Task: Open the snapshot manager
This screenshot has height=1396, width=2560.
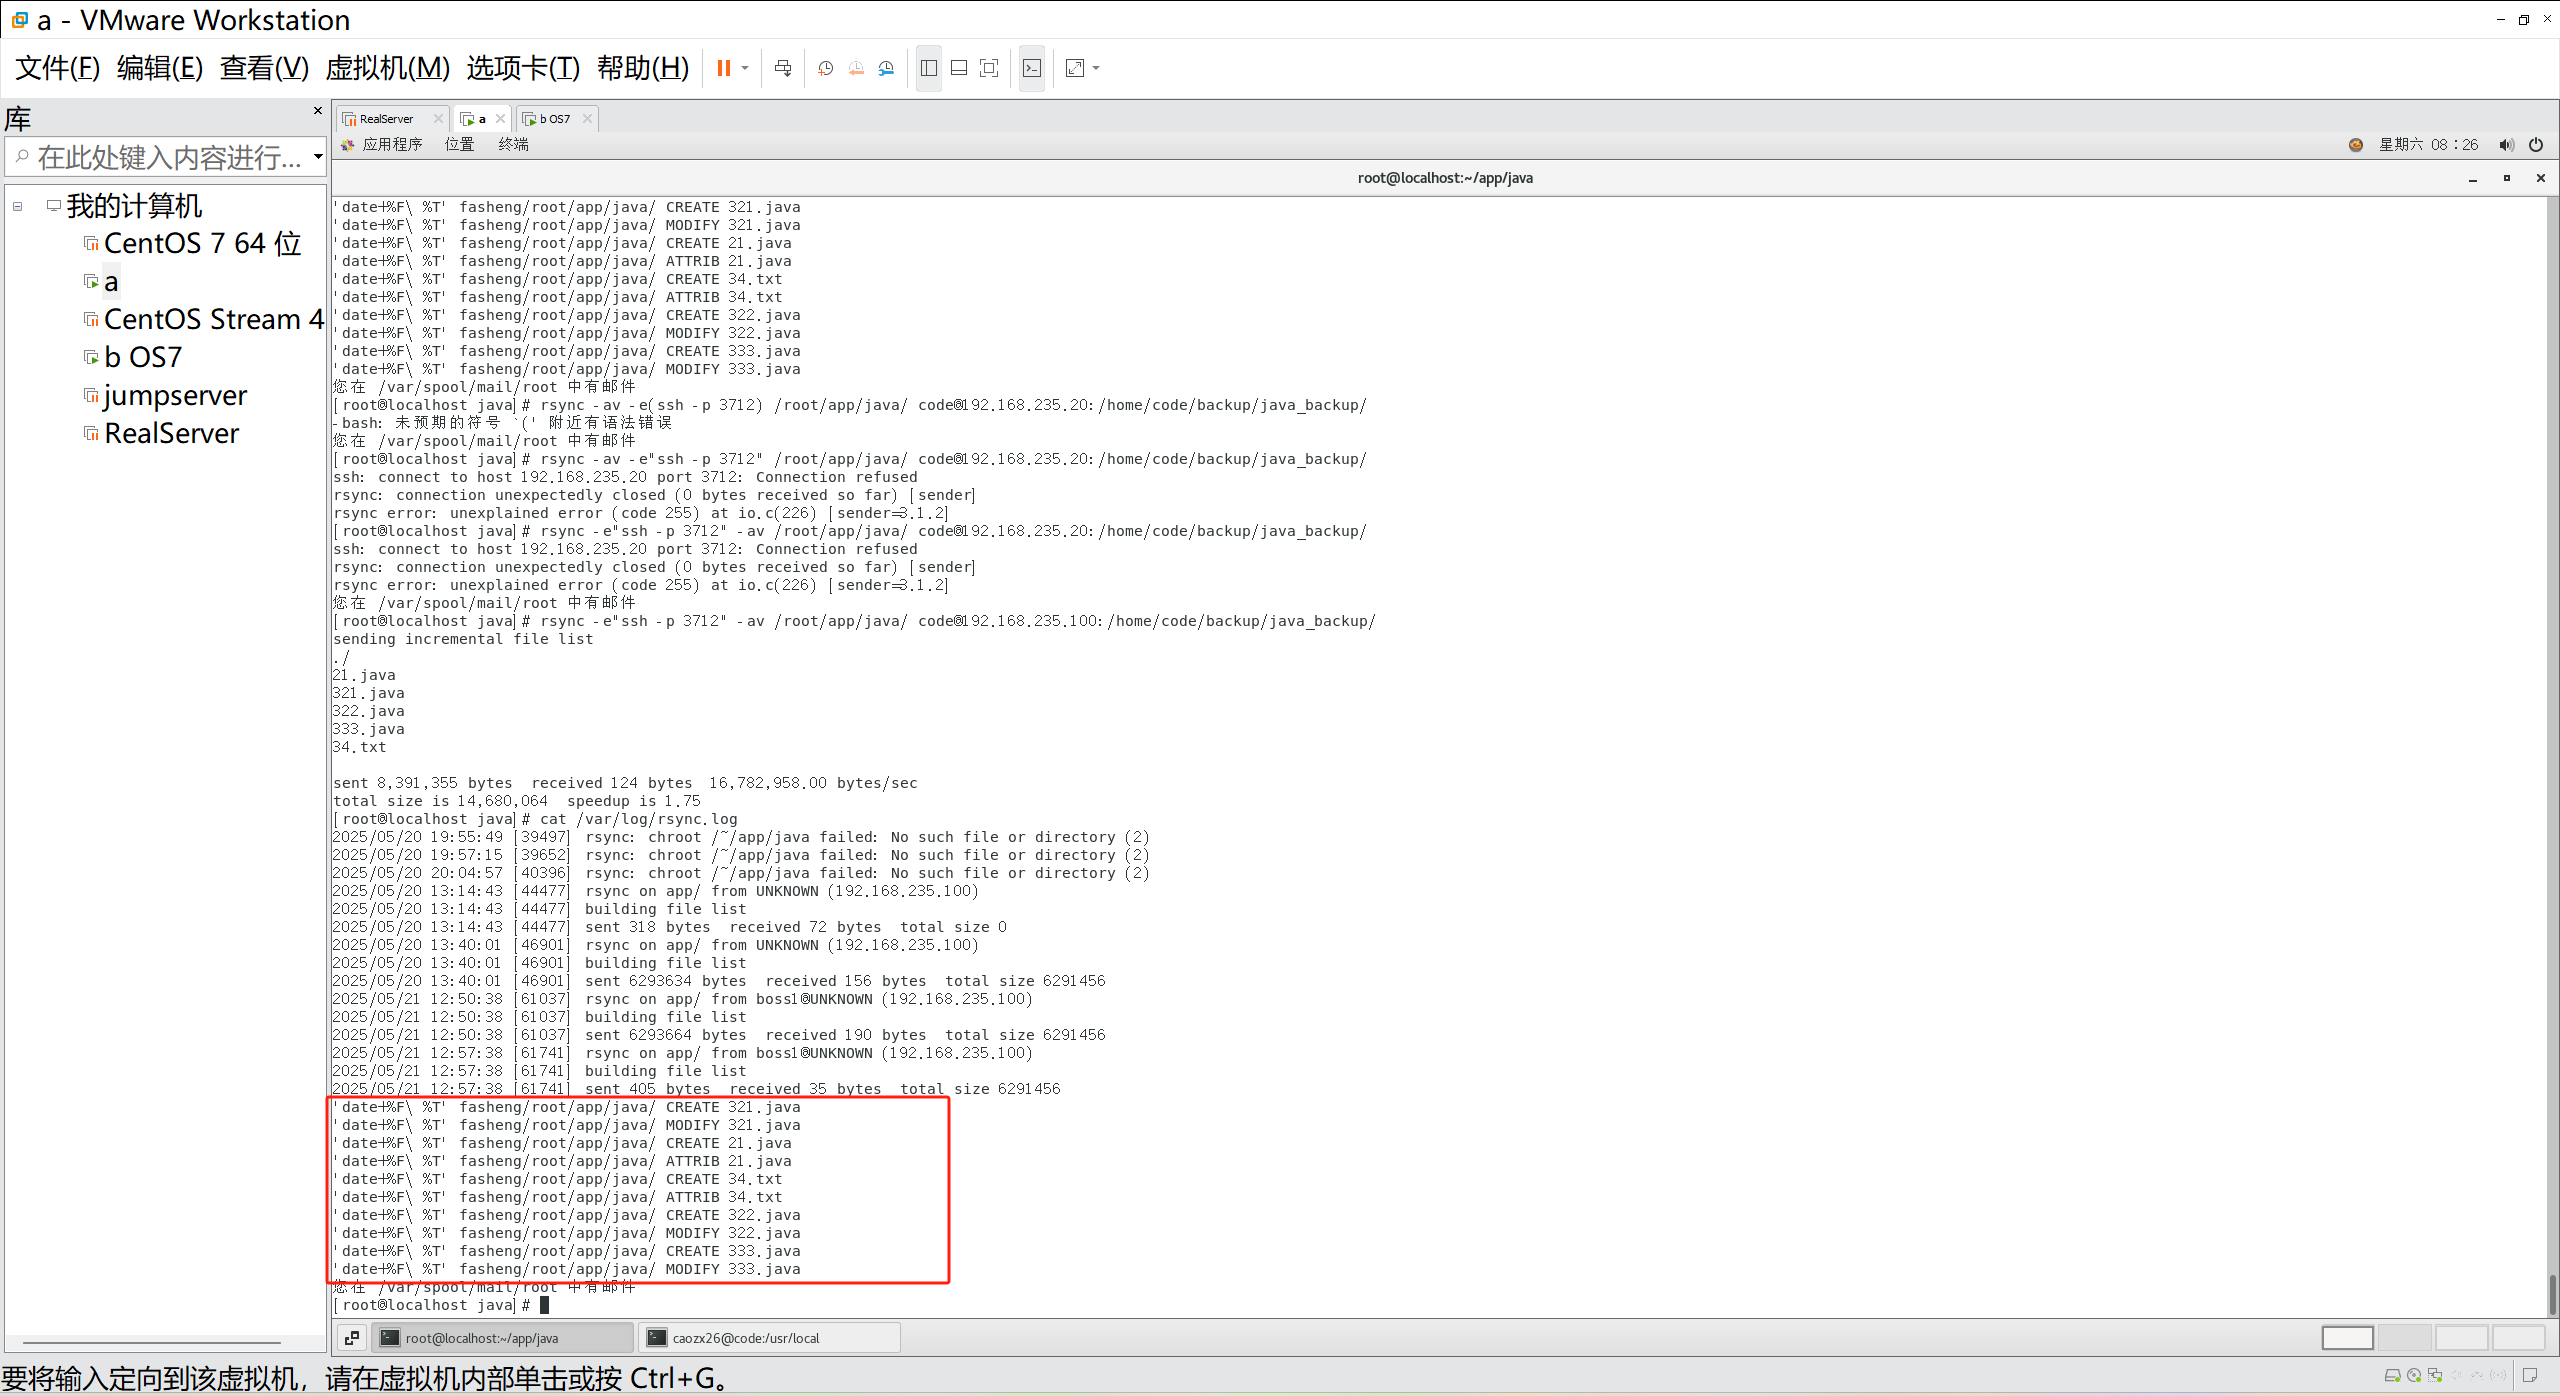Action: (x=886, y=68)
